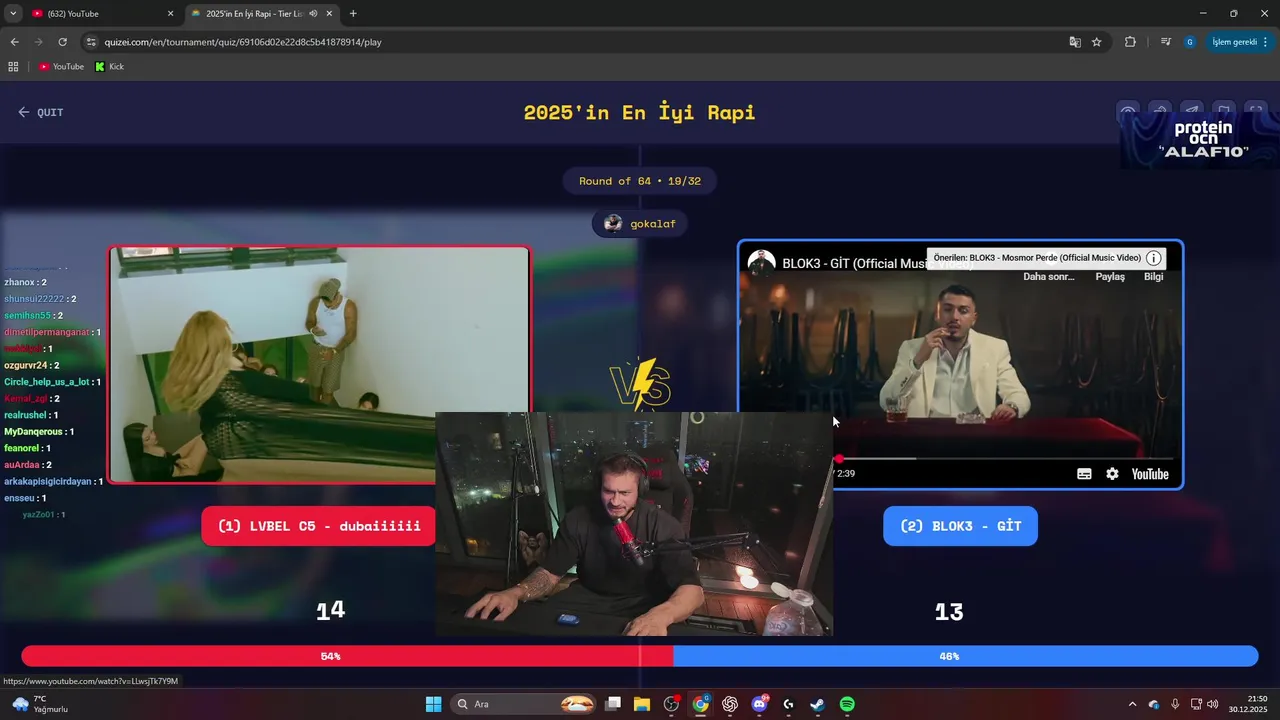The width and height of the screenshot is (1280, 720).
Task: Open the YouTube player settings gear
Action: (x=1112, y=474)
